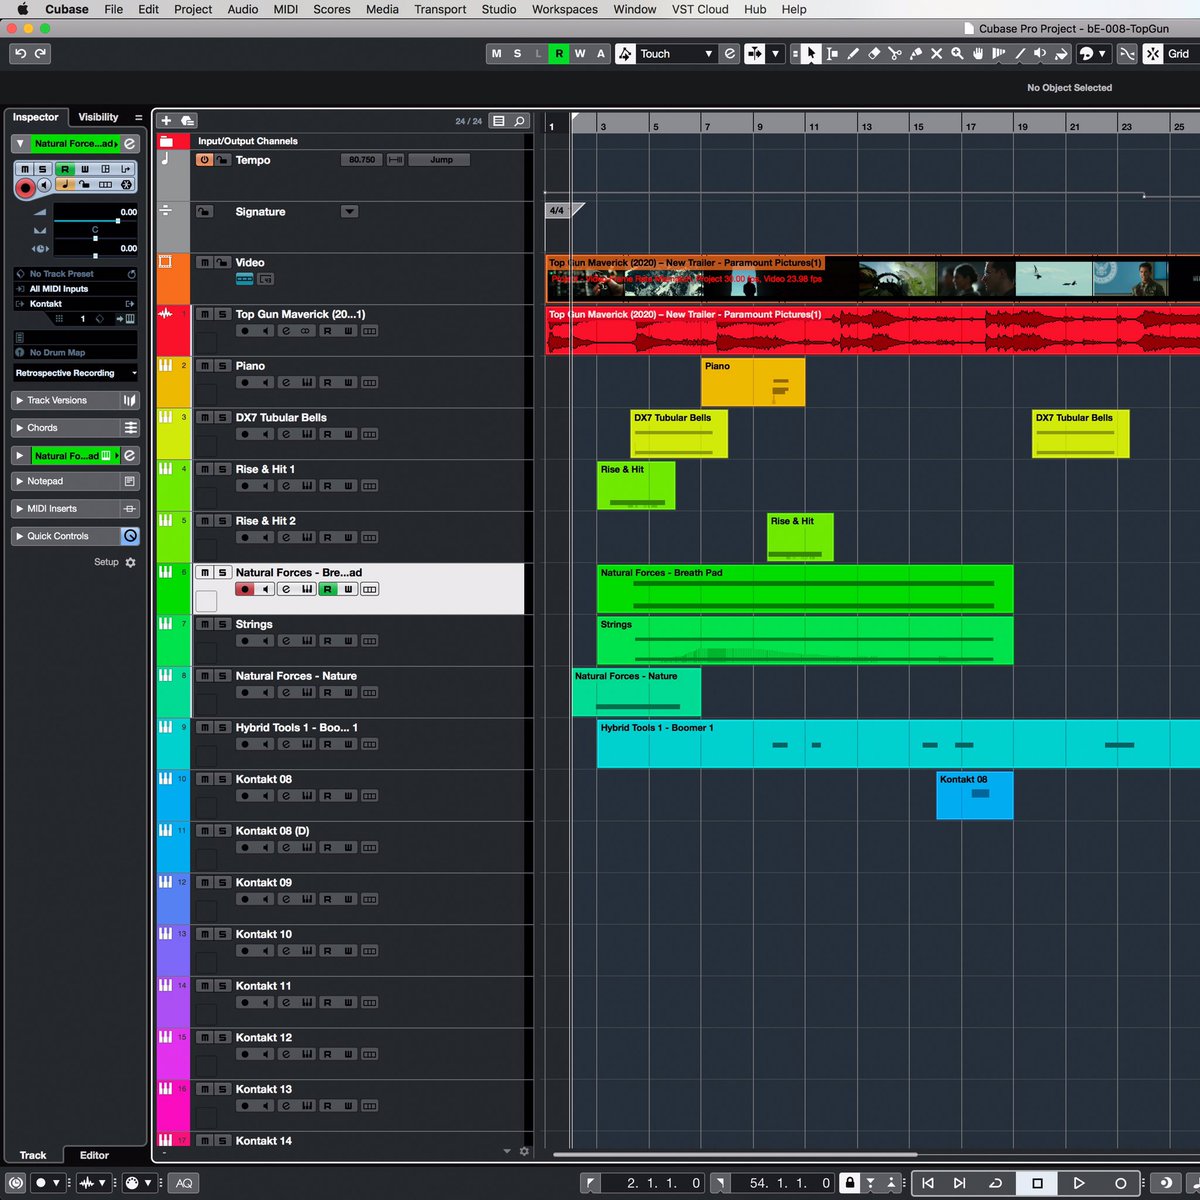Viewport: 1200px width, 1200px height.
Task: Select the Zoom magnifier tool
Action: (x=957, y=54)
